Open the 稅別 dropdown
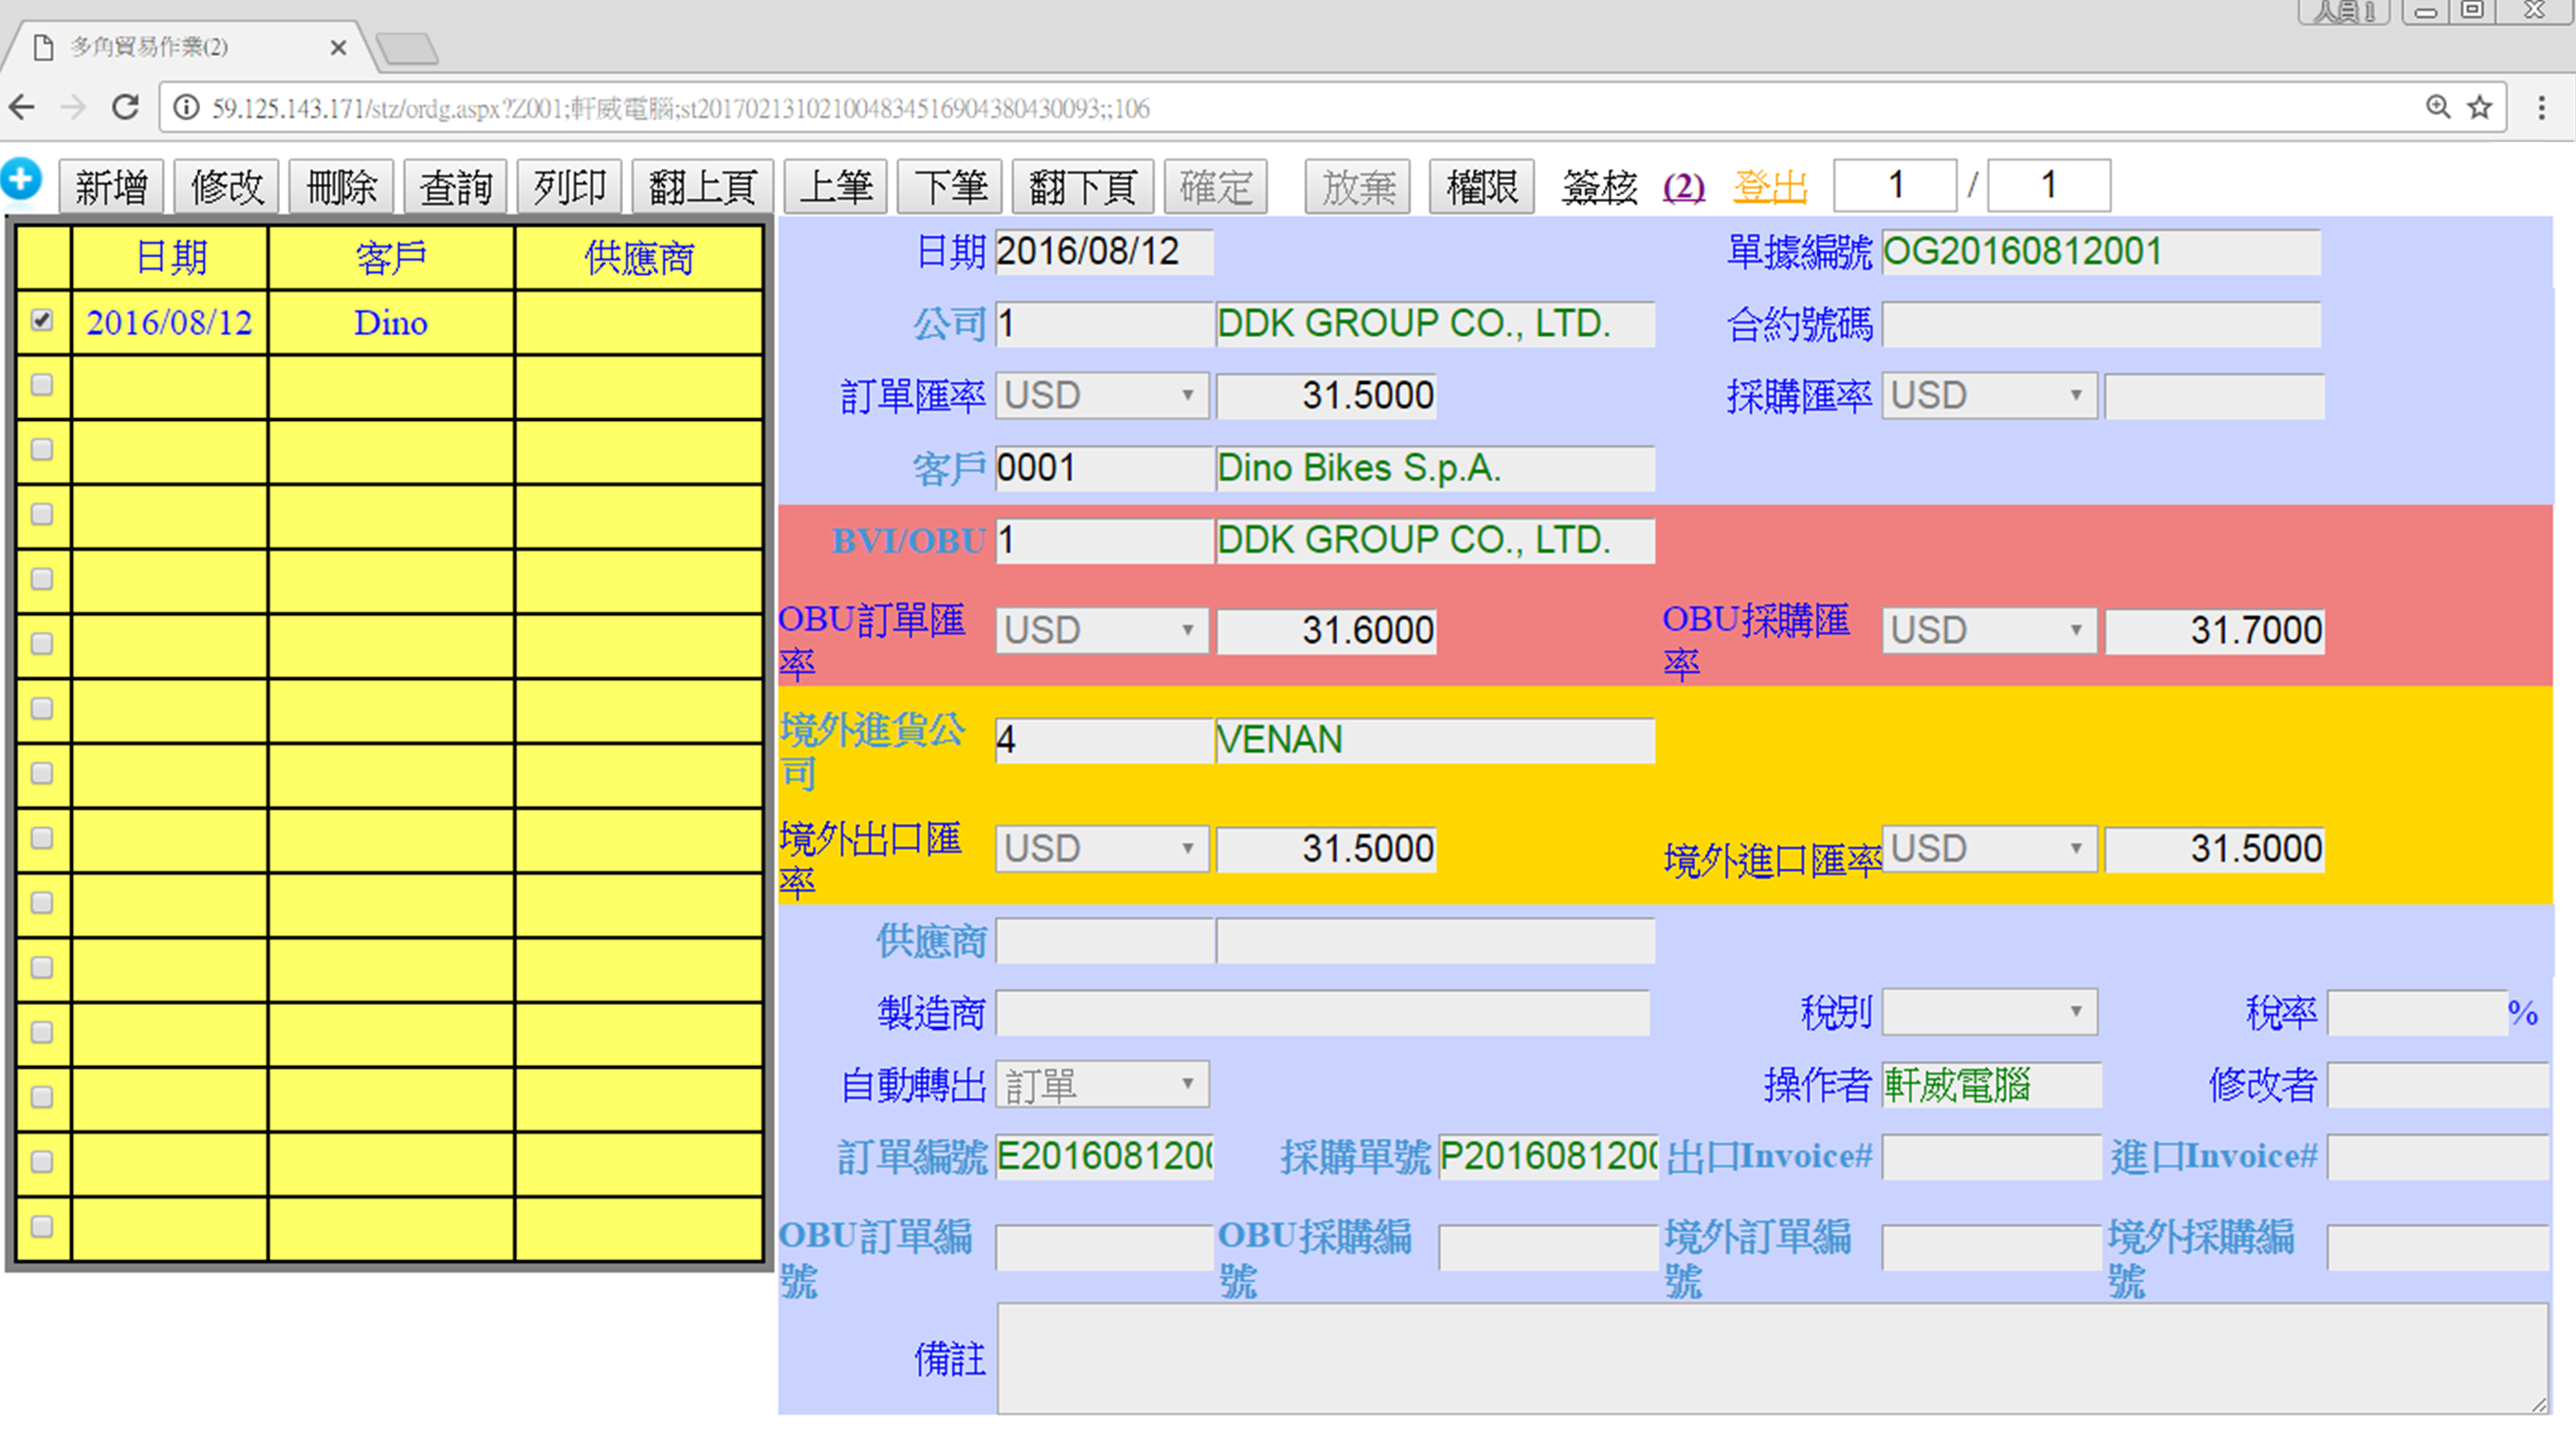This screenshot has width=2576, height=1430. pos(1989,1012)
